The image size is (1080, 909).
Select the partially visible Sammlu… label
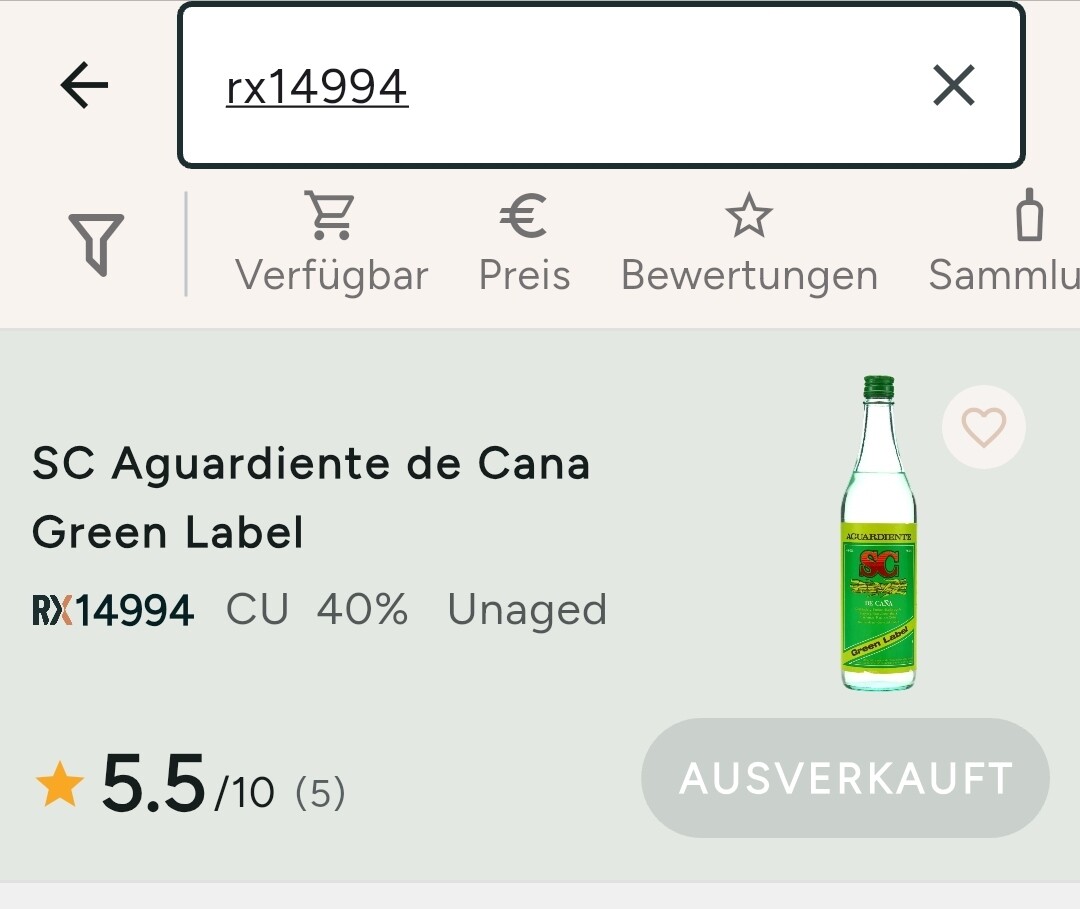(1003, 275)
